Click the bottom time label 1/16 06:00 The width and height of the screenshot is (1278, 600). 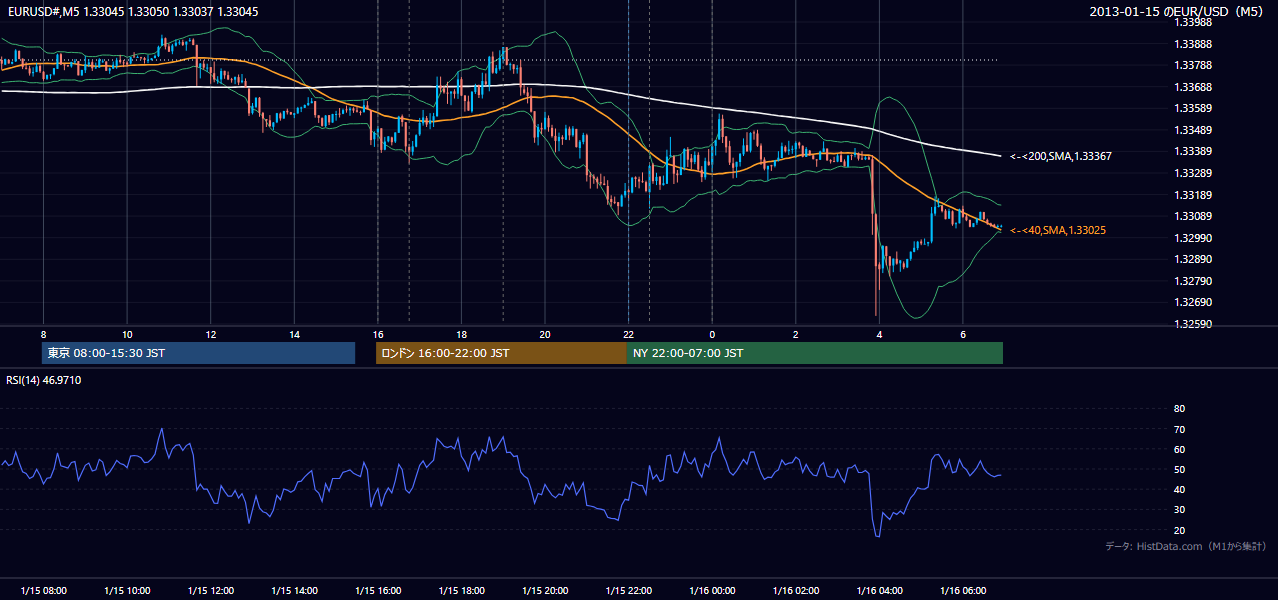click(962, 591)
